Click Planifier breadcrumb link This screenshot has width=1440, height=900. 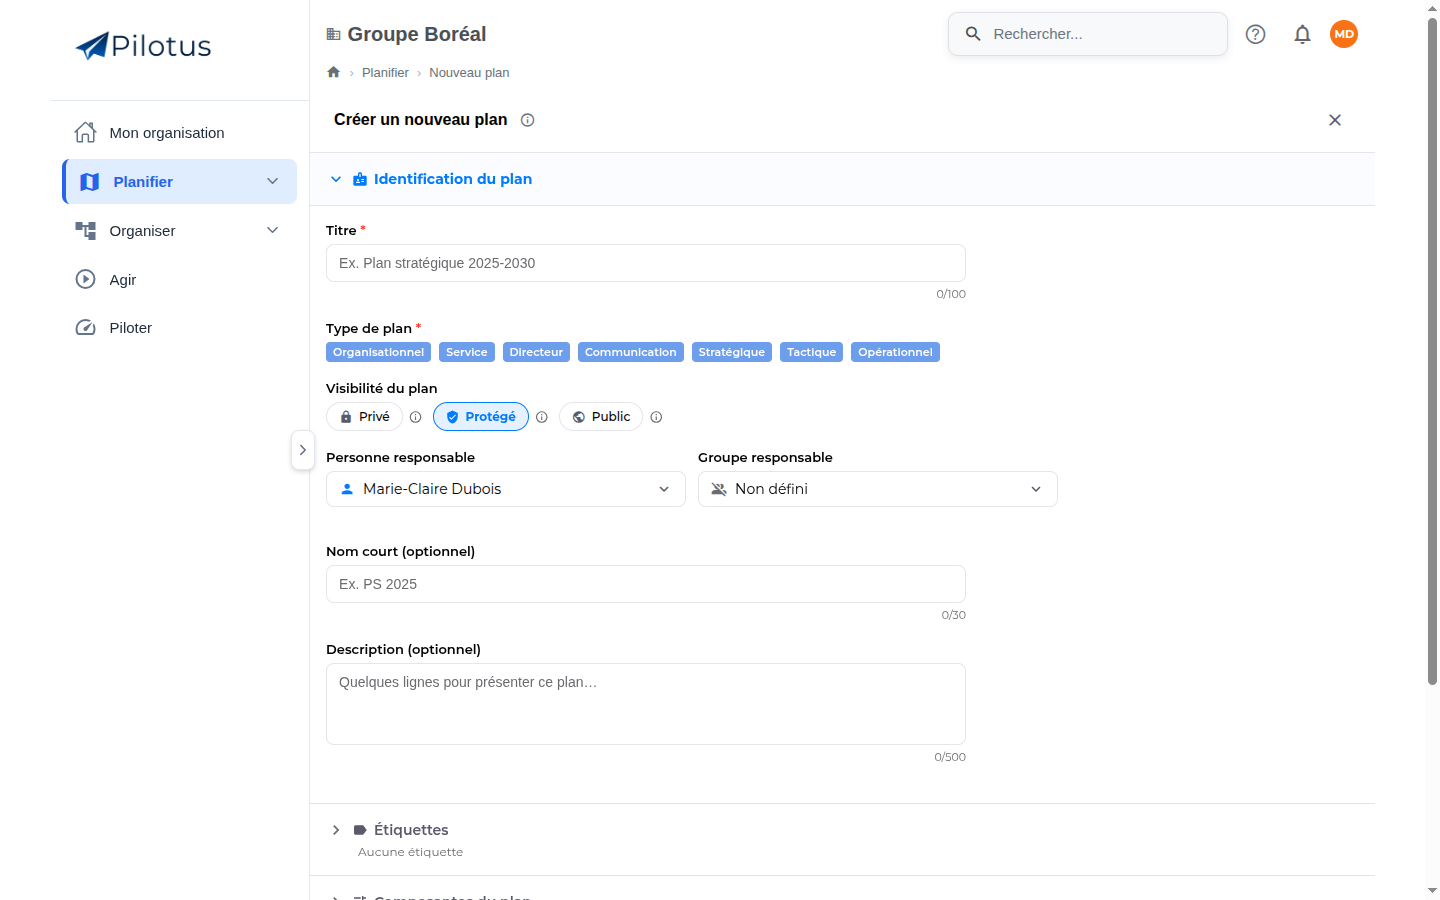pyautogui.click(x=385, y=72)
